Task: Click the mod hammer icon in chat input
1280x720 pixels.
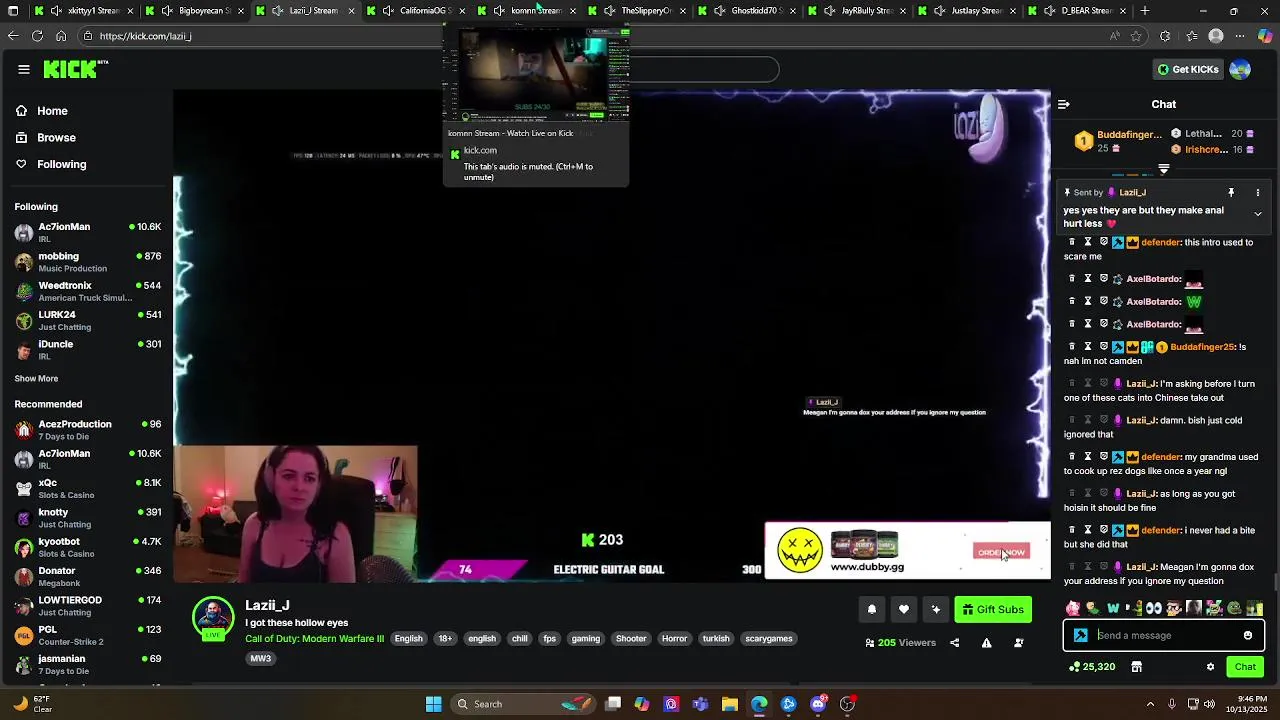Action: click(x=1081, y=635)
